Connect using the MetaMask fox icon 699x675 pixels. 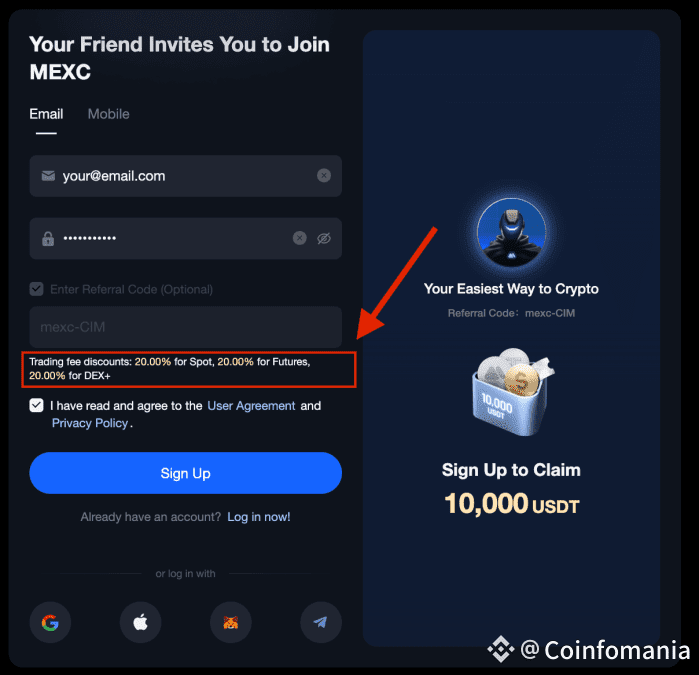coord(230,622)
